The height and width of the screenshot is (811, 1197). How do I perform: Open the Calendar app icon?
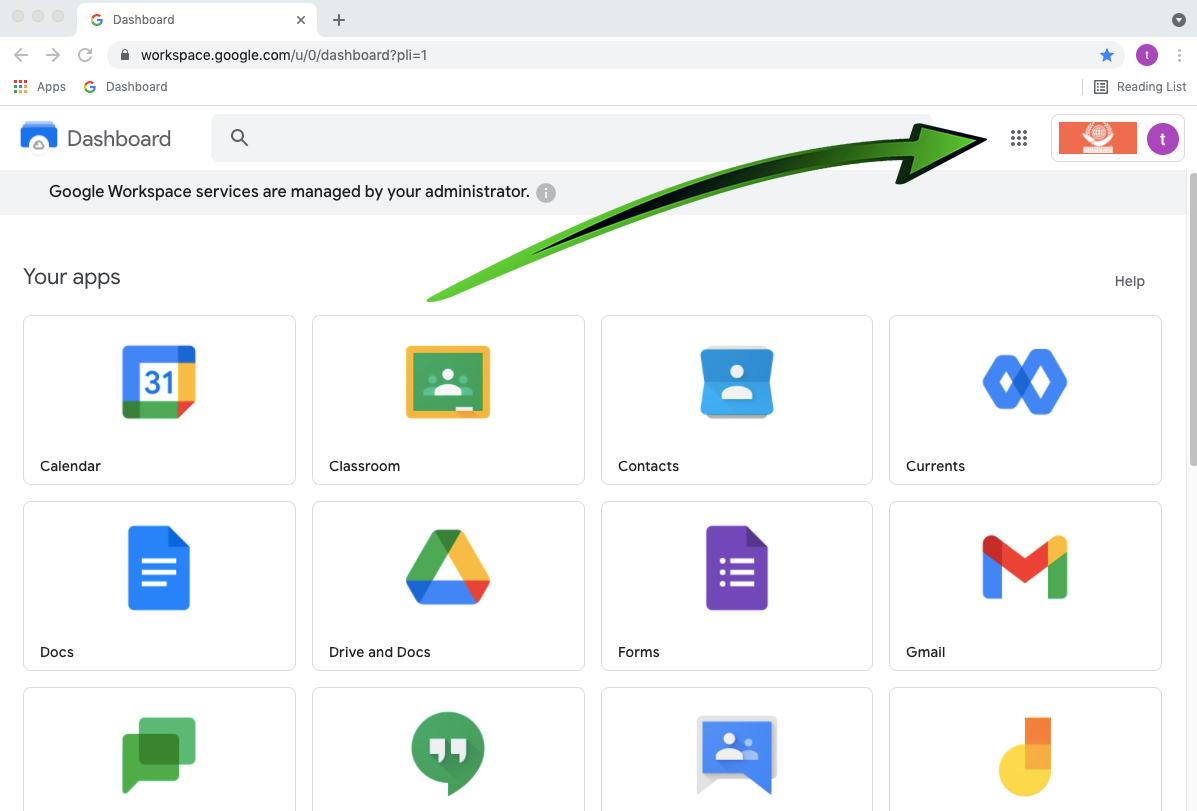pos(159,382)
